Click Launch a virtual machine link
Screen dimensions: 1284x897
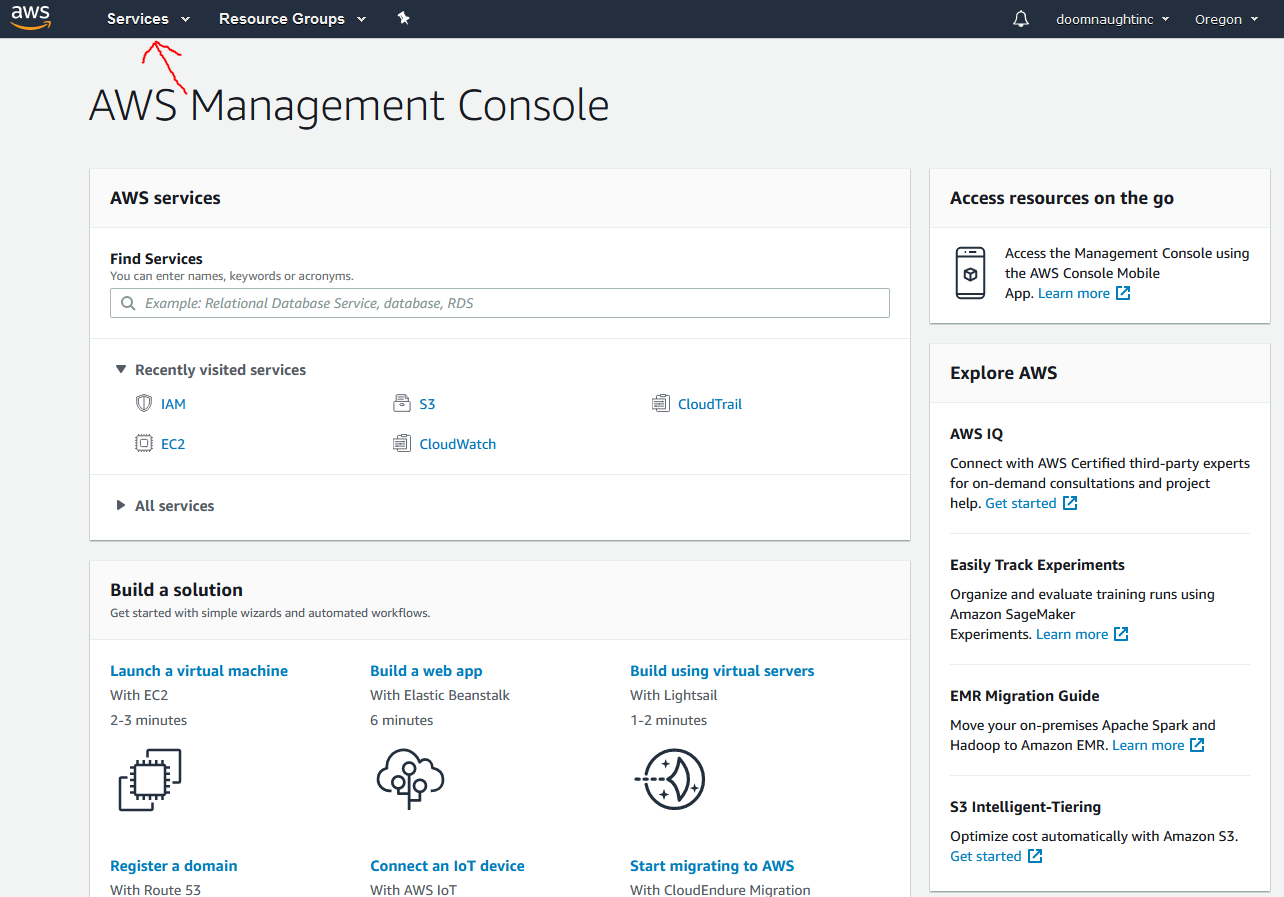199,671
